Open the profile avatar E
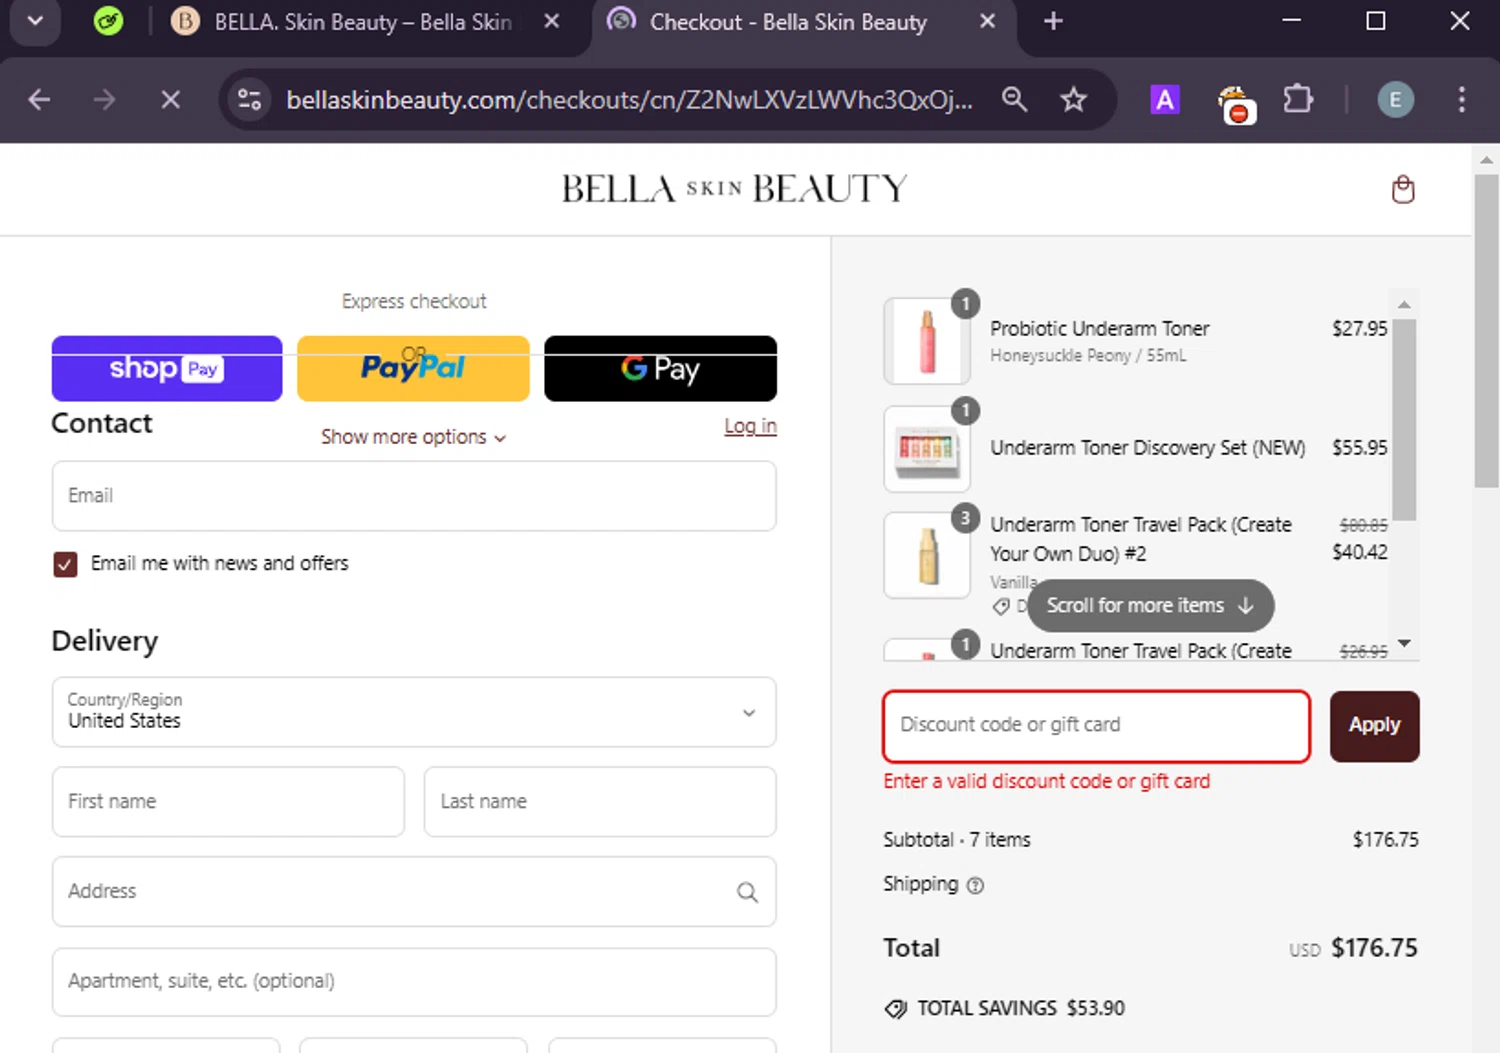Viewport: 1500px width, 1053px height. coord(1395,99)
